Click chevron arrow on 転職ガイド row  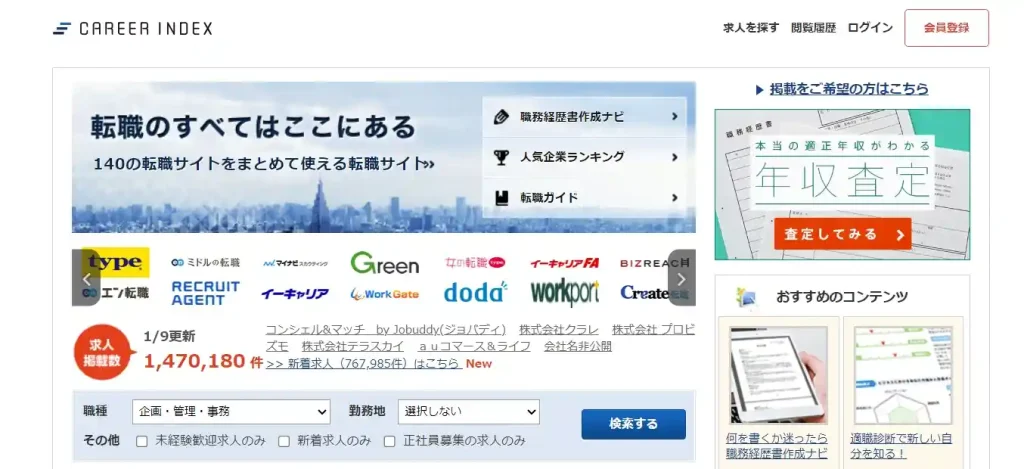coord(675,197)
